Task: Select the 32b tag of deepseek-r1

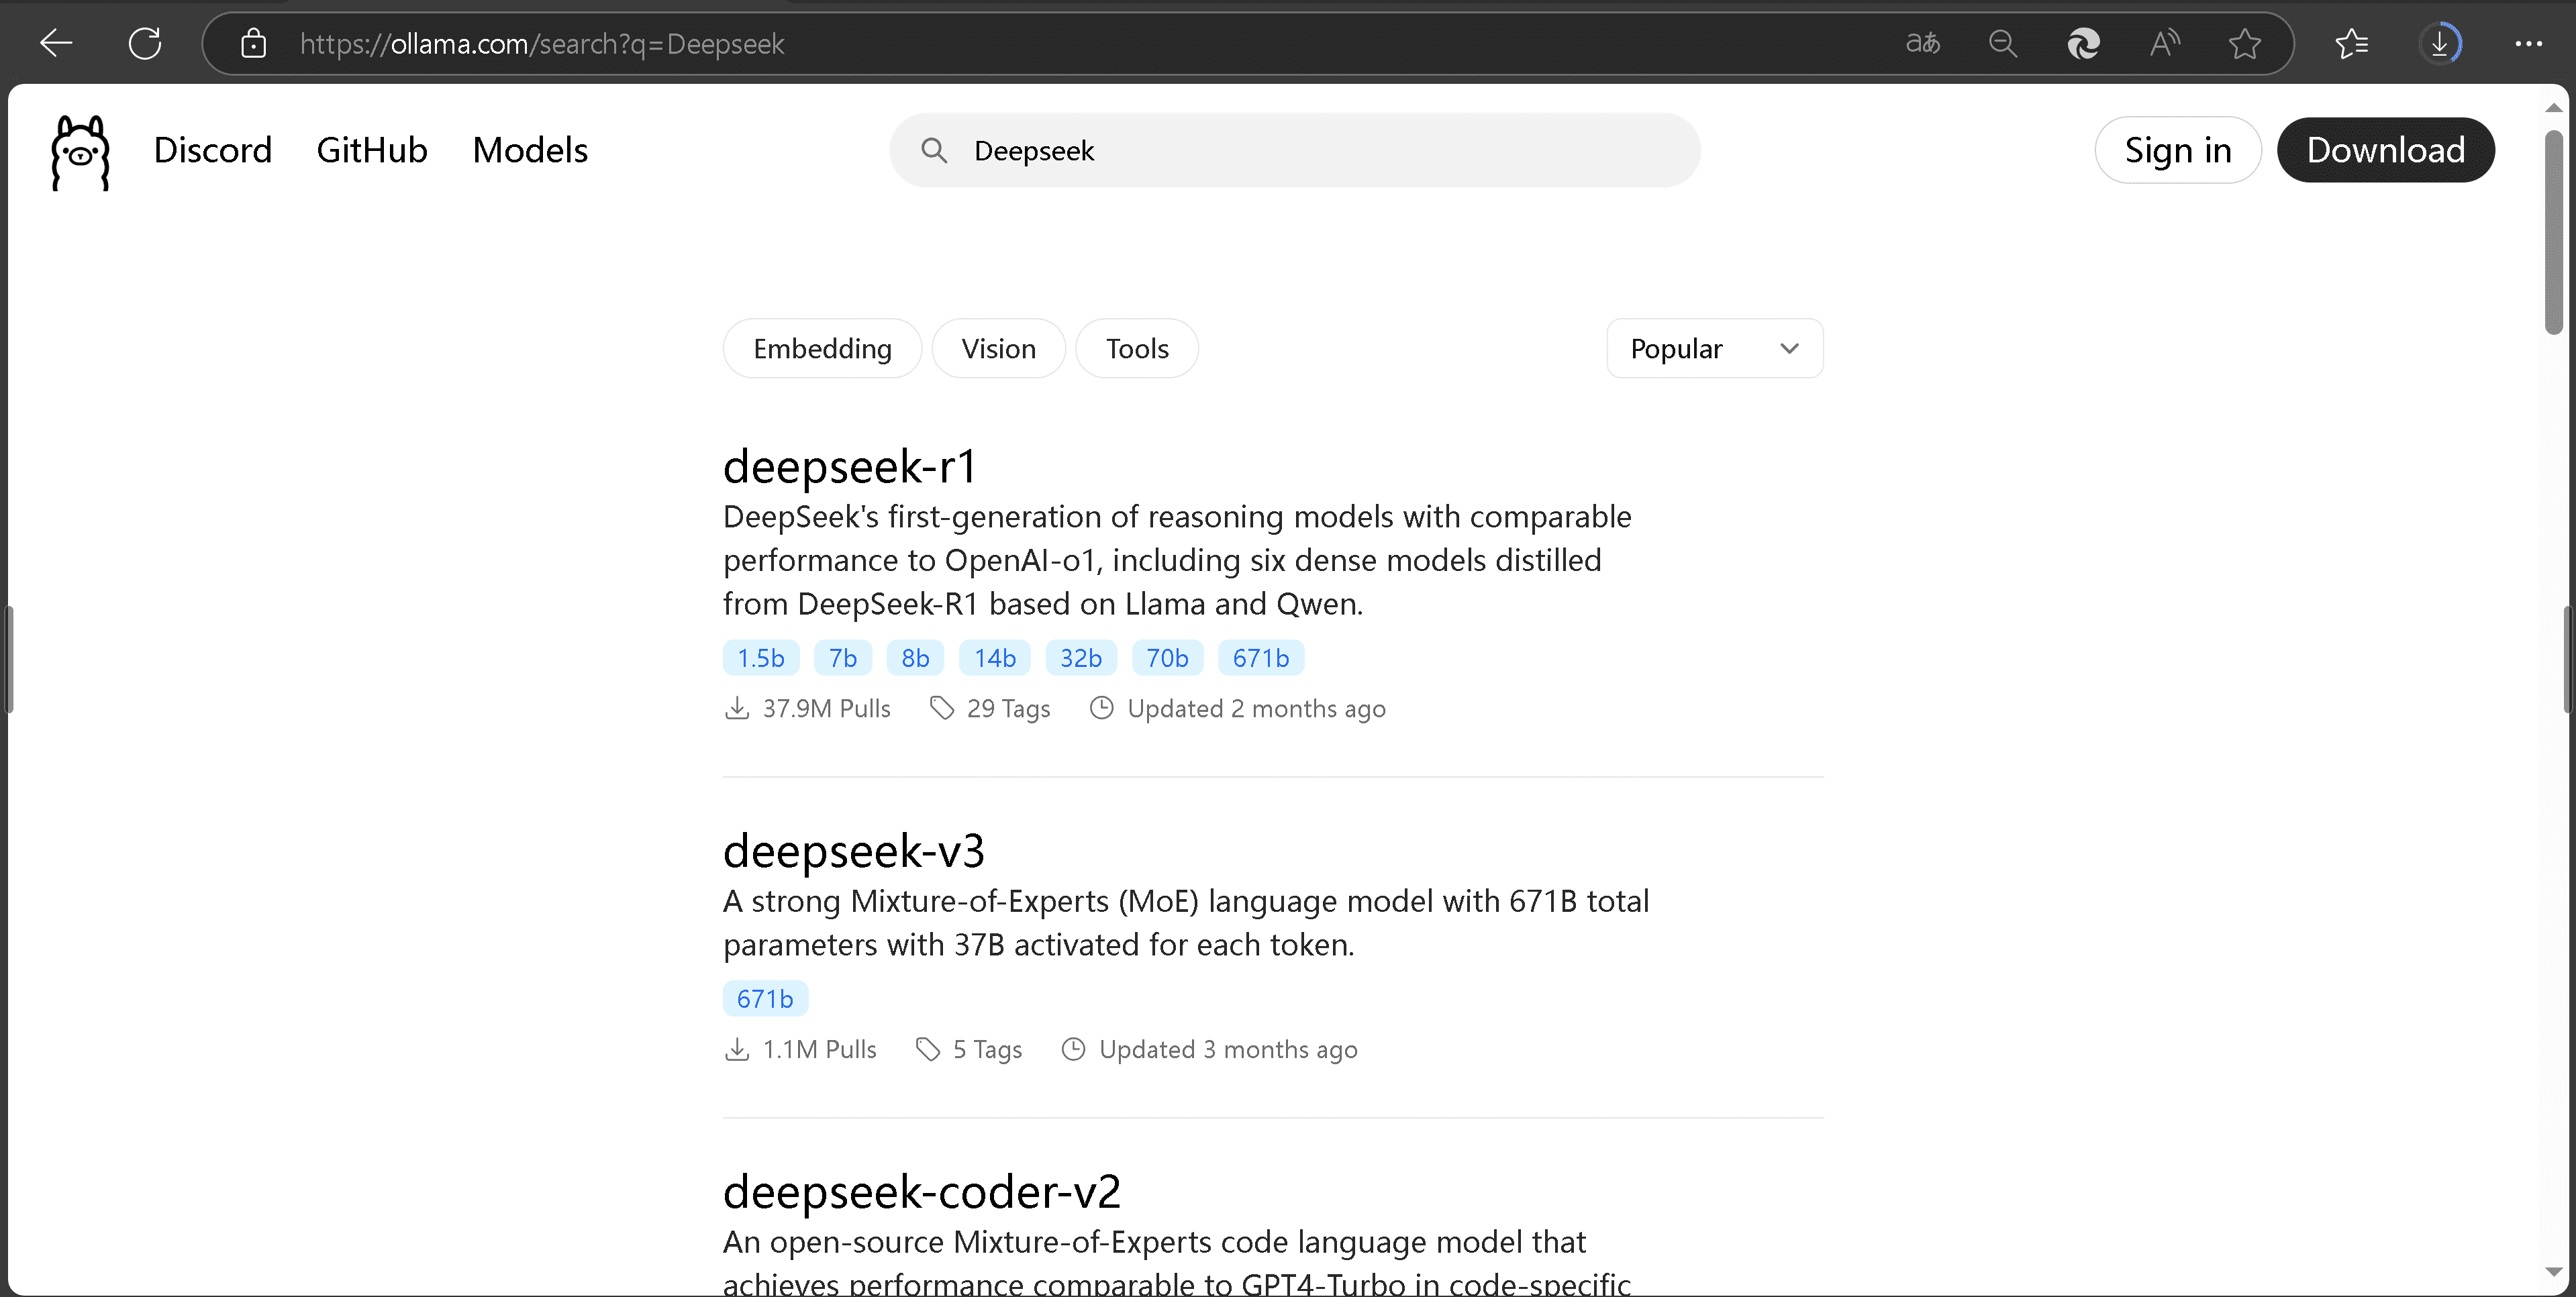Action: click(x=1081, y=658)
